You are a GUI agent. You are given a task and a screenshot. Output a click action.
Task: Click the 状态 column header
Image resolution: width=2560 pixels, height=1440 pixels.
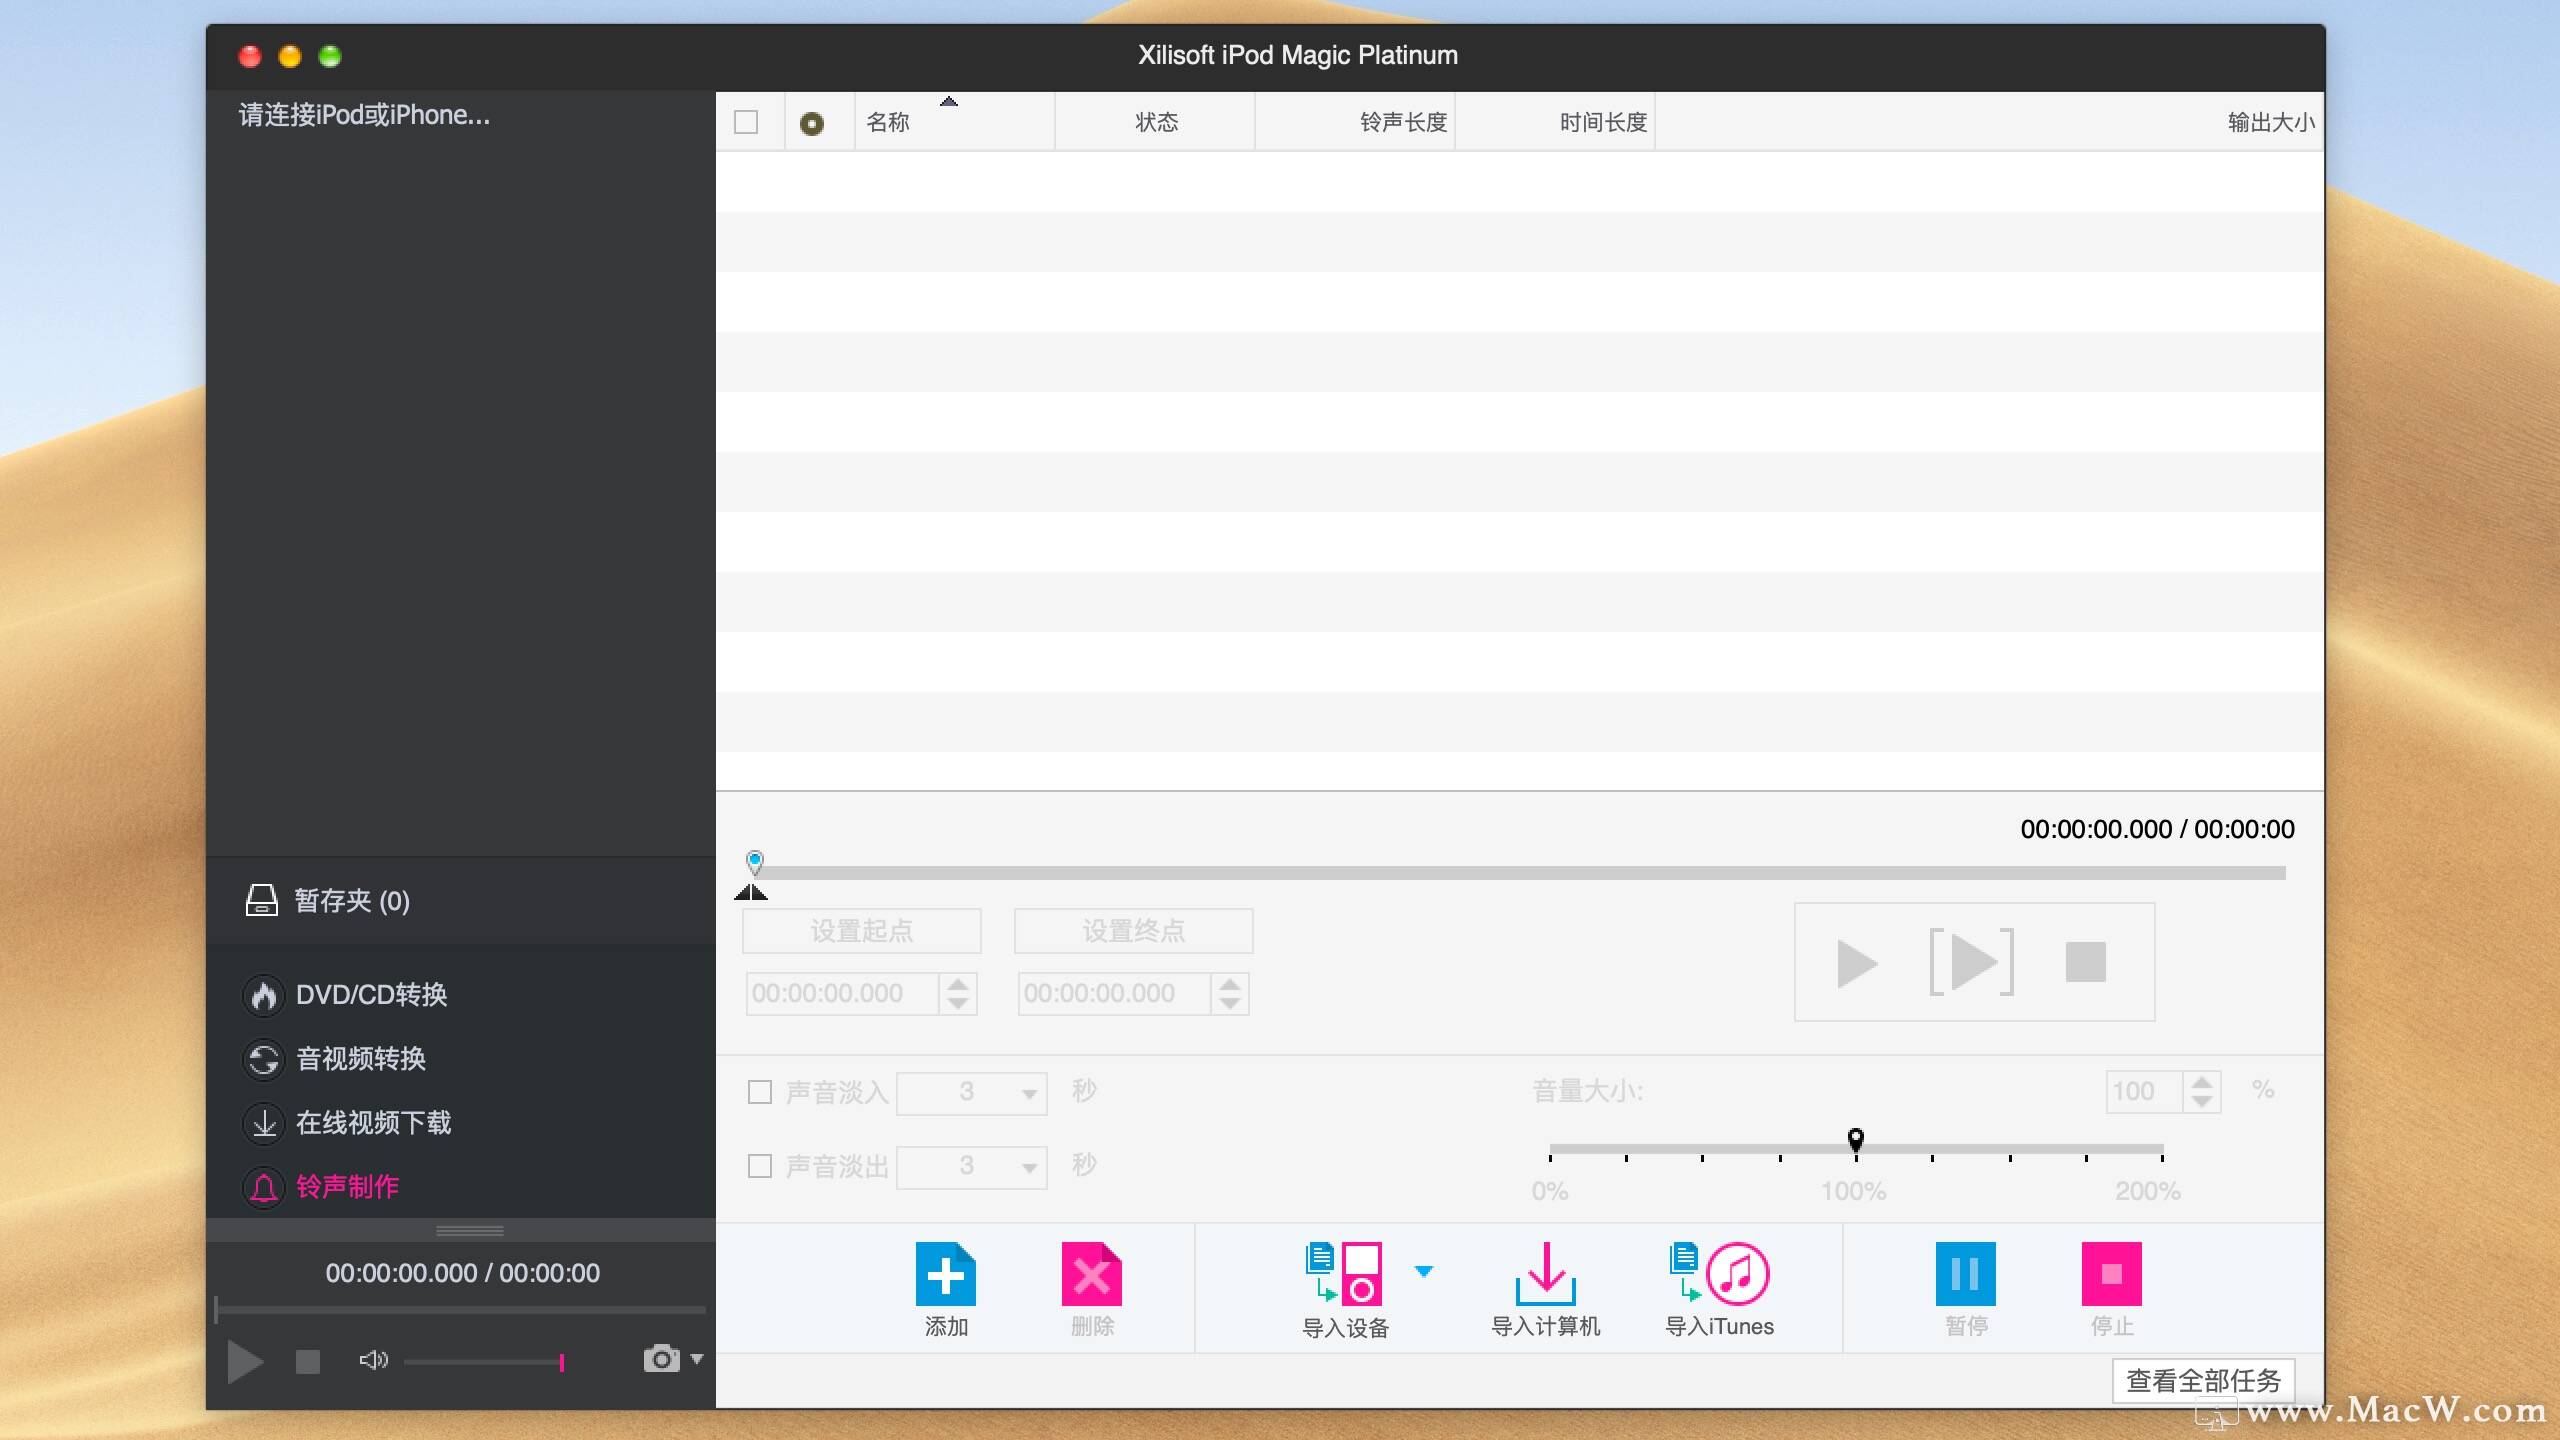tap(1156, 122)
